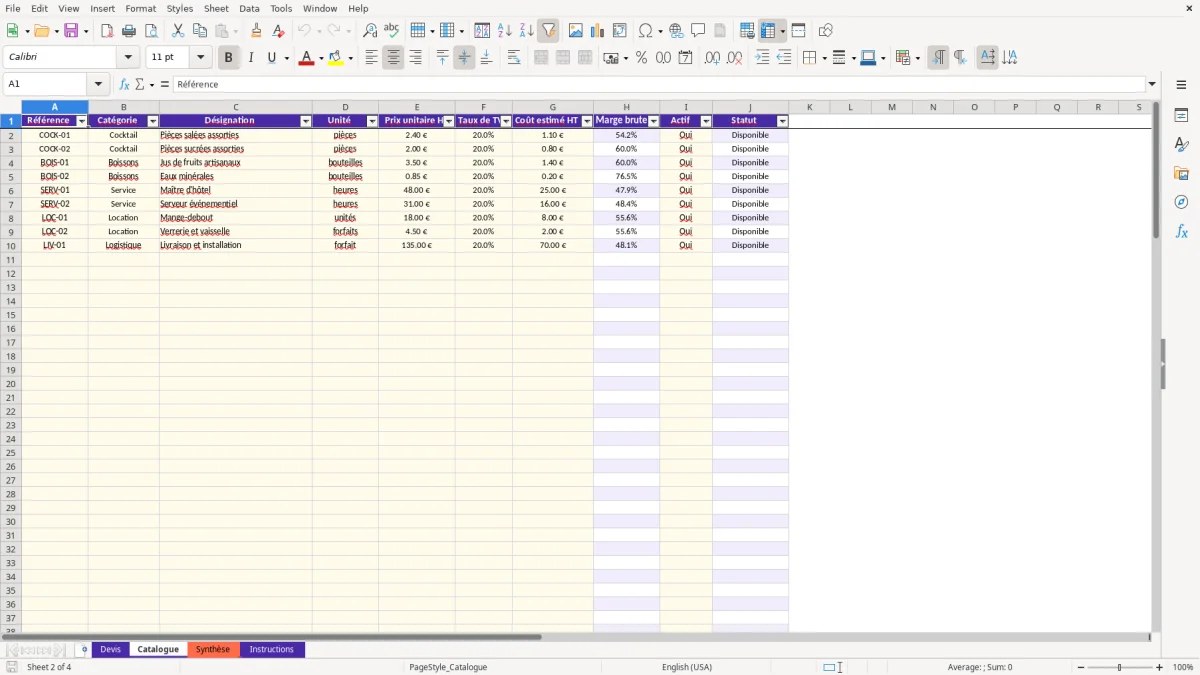This screenshot has width=1200, height=675.
Task: Insert a Pivot Table icon
Action: (x=620, y=31)
